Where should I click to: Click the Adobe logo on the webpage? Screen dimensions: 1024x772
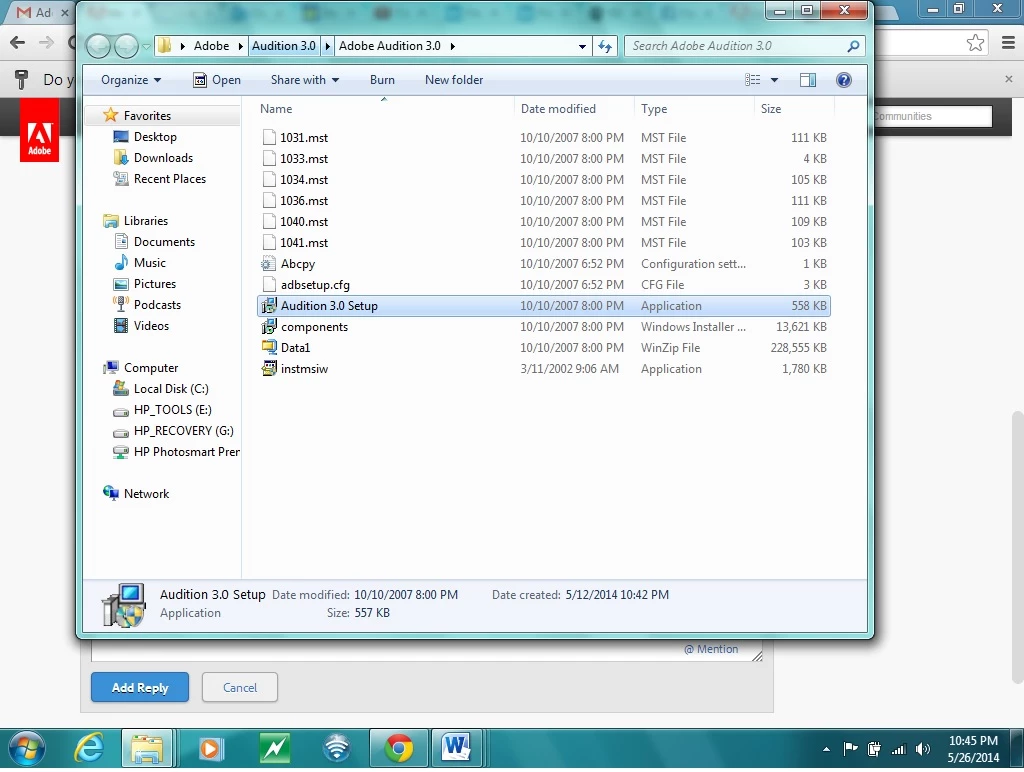click(39, 130)
